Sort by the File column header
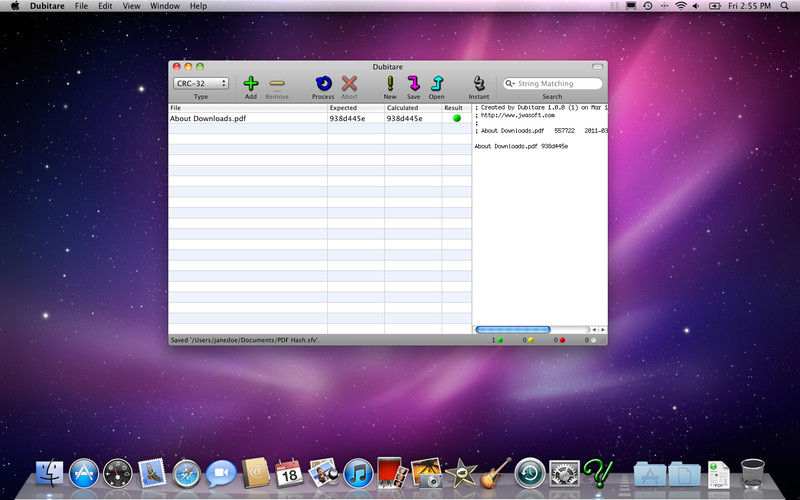This screenshot has height=500, width=800. click(248, 108)
